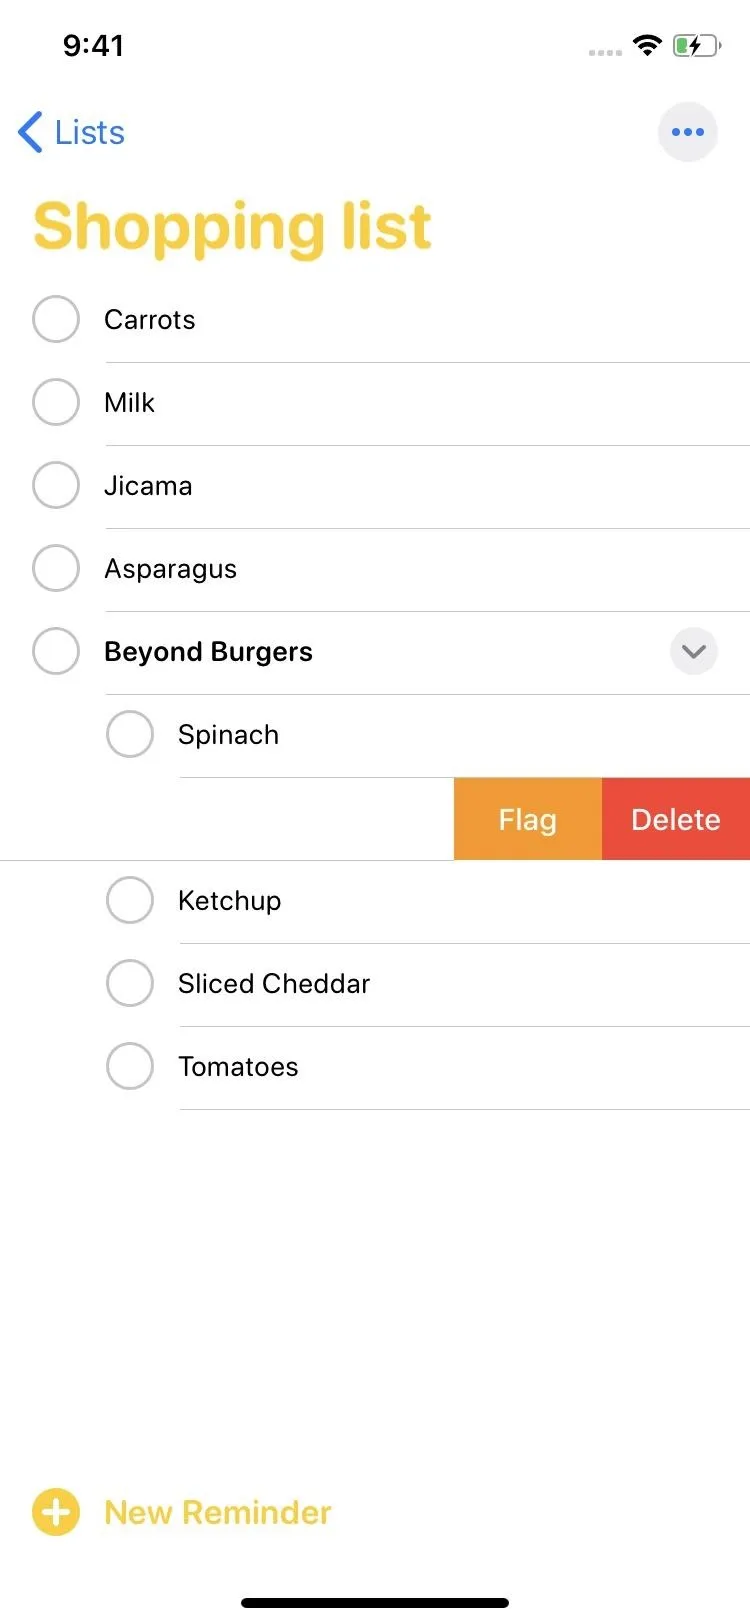750x1624 pixels.
Task: Open the ellipsis more options button
Action: pos(687,132)
